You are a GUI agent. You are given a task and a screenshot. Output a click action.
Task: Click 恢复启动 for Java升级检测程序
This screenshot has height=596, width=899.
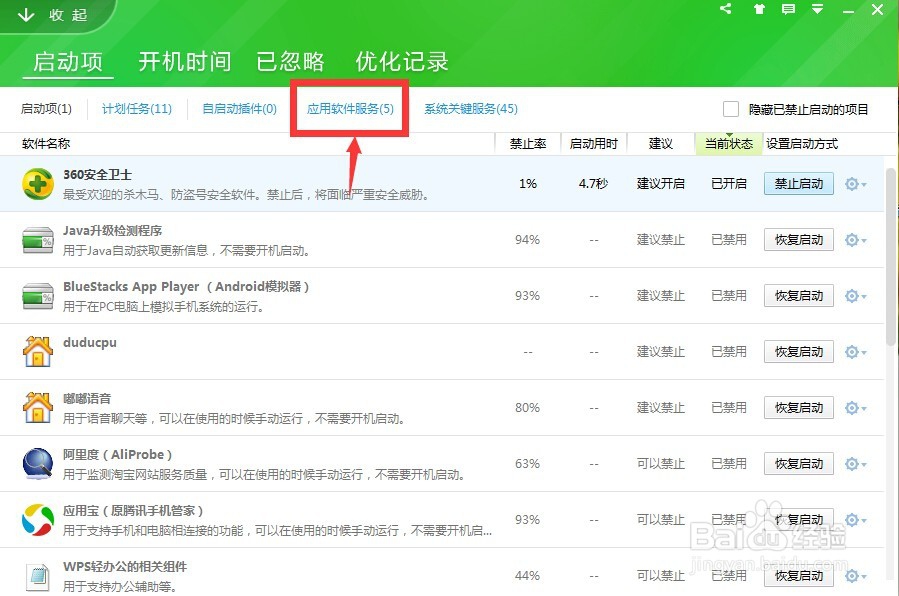[x=799, y=240]
